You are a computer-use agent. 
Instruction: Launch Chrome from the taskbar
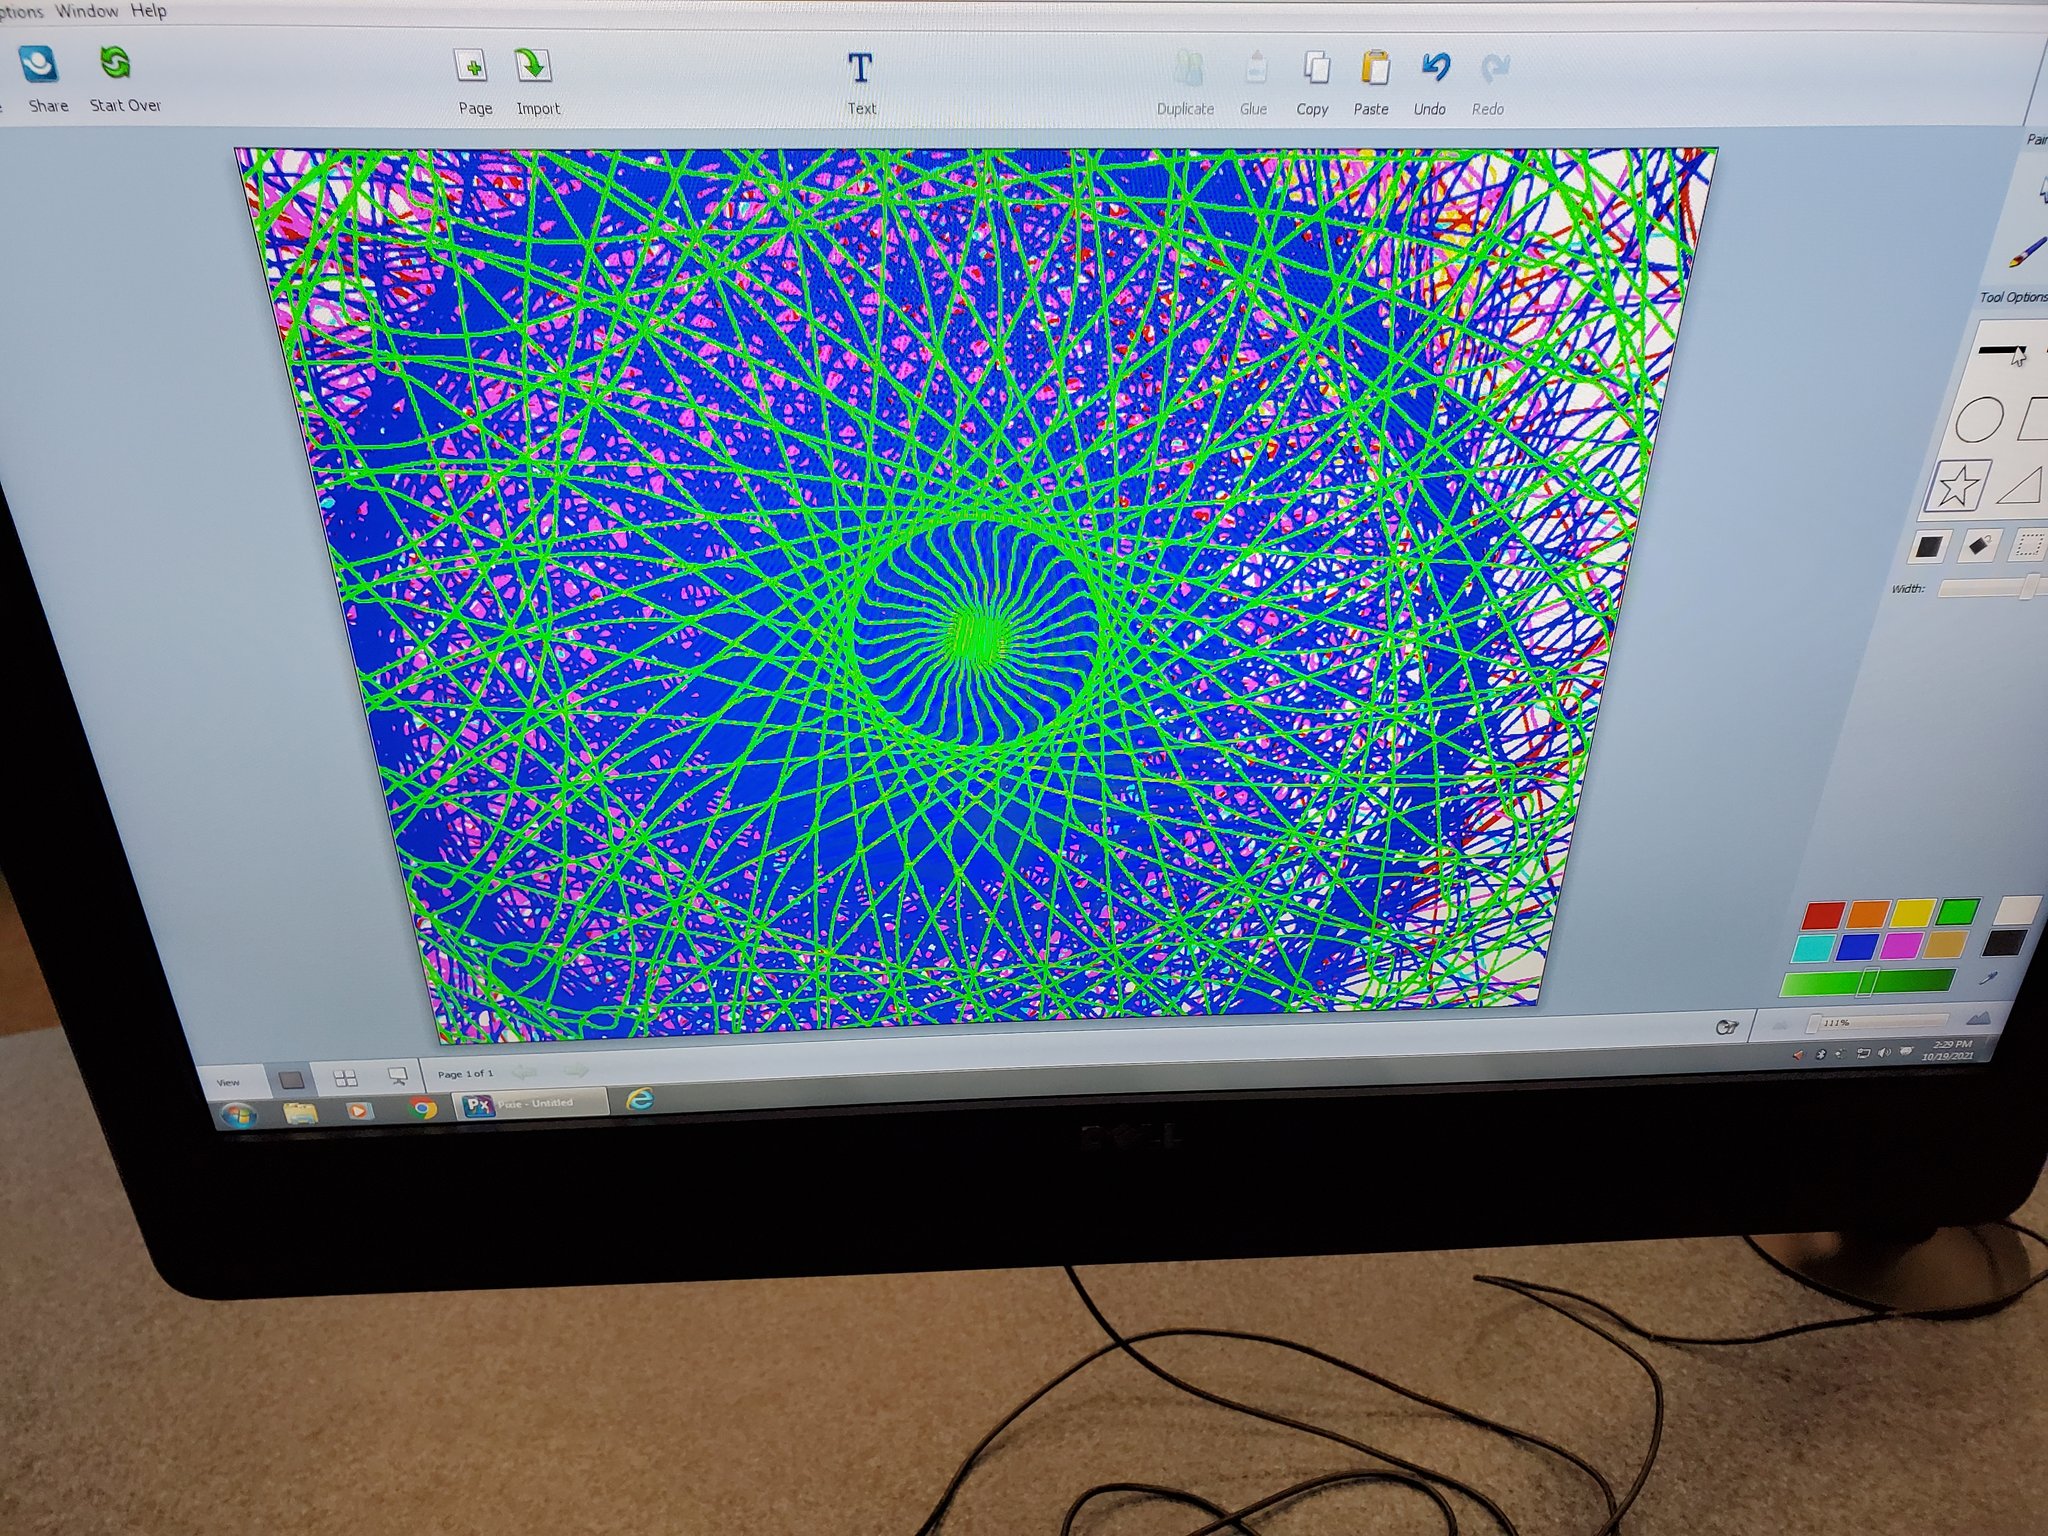pyautogui.click(x=423, y=1108)
